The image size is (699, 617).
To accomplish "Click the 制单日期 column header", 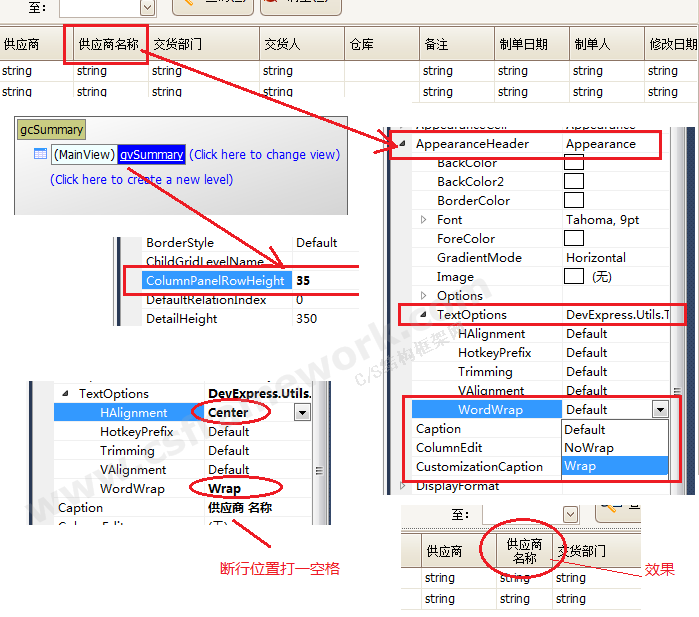I will [523, 45].
